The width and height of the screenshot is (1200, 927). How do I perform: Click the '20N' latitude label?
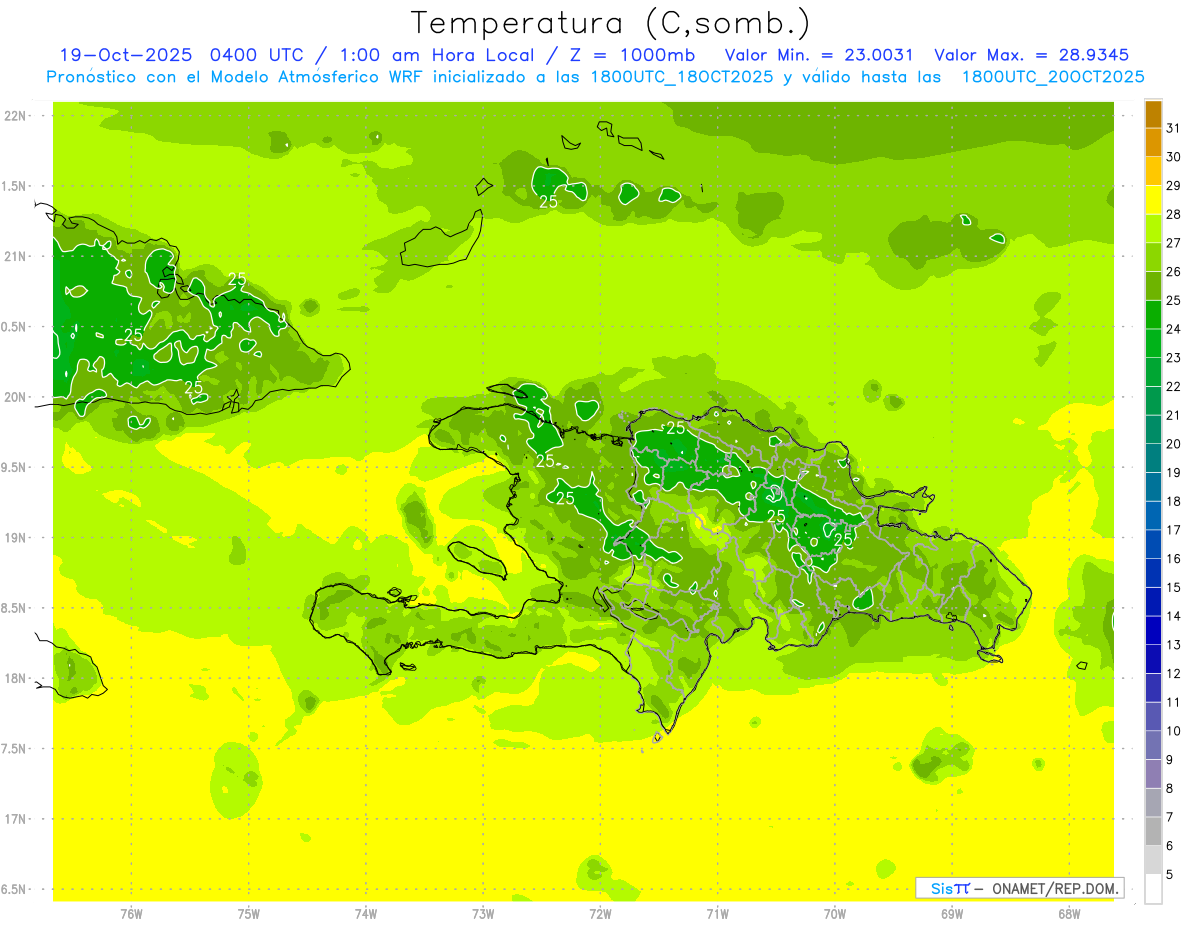tap(17, 398)
